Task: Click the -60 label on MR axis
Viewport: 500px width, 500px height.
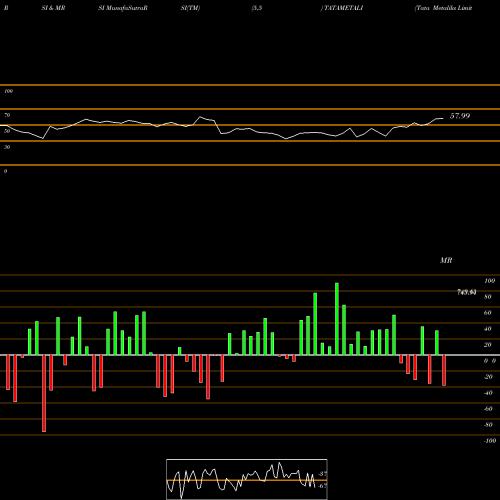Action: click(488, 409)
